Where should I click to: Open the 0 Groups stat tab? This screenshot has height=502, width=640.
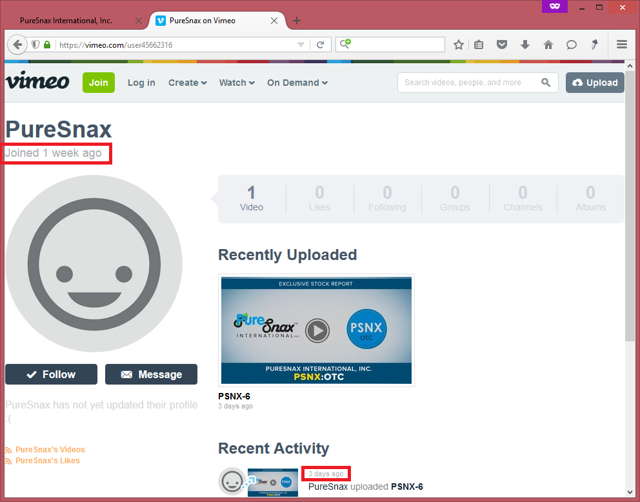455,199
